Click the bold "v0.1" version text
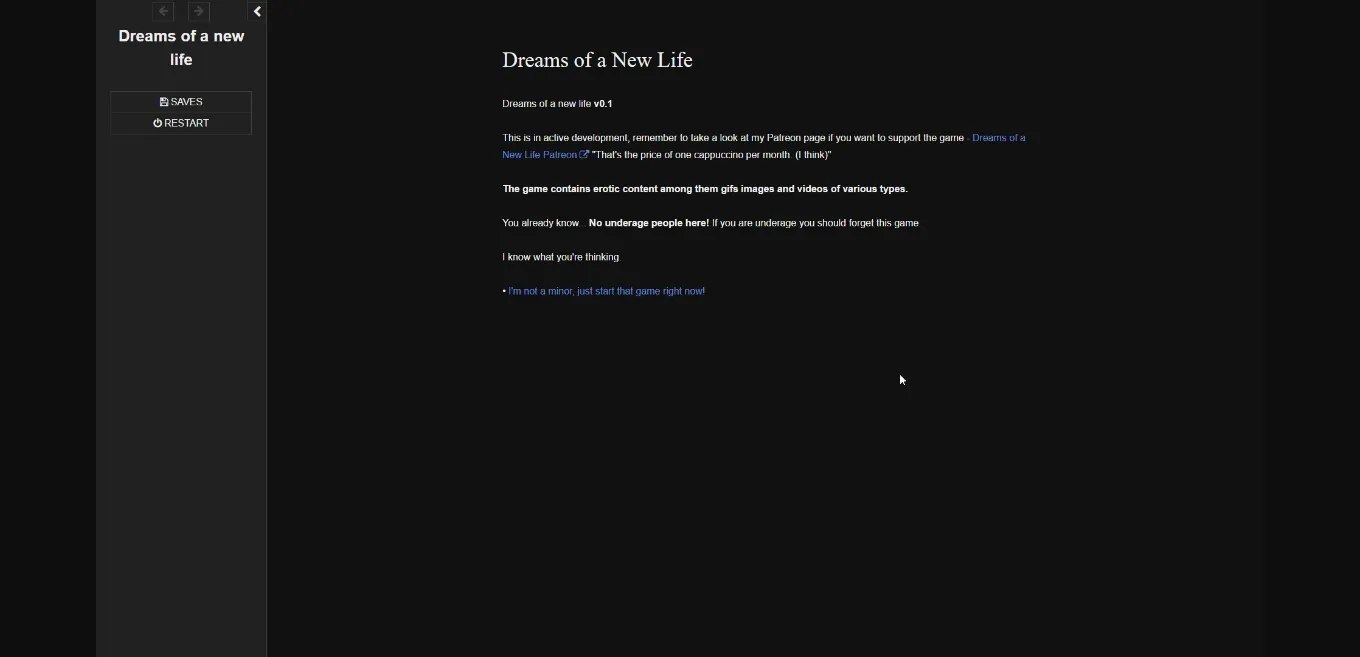 [x=603, y=103]
